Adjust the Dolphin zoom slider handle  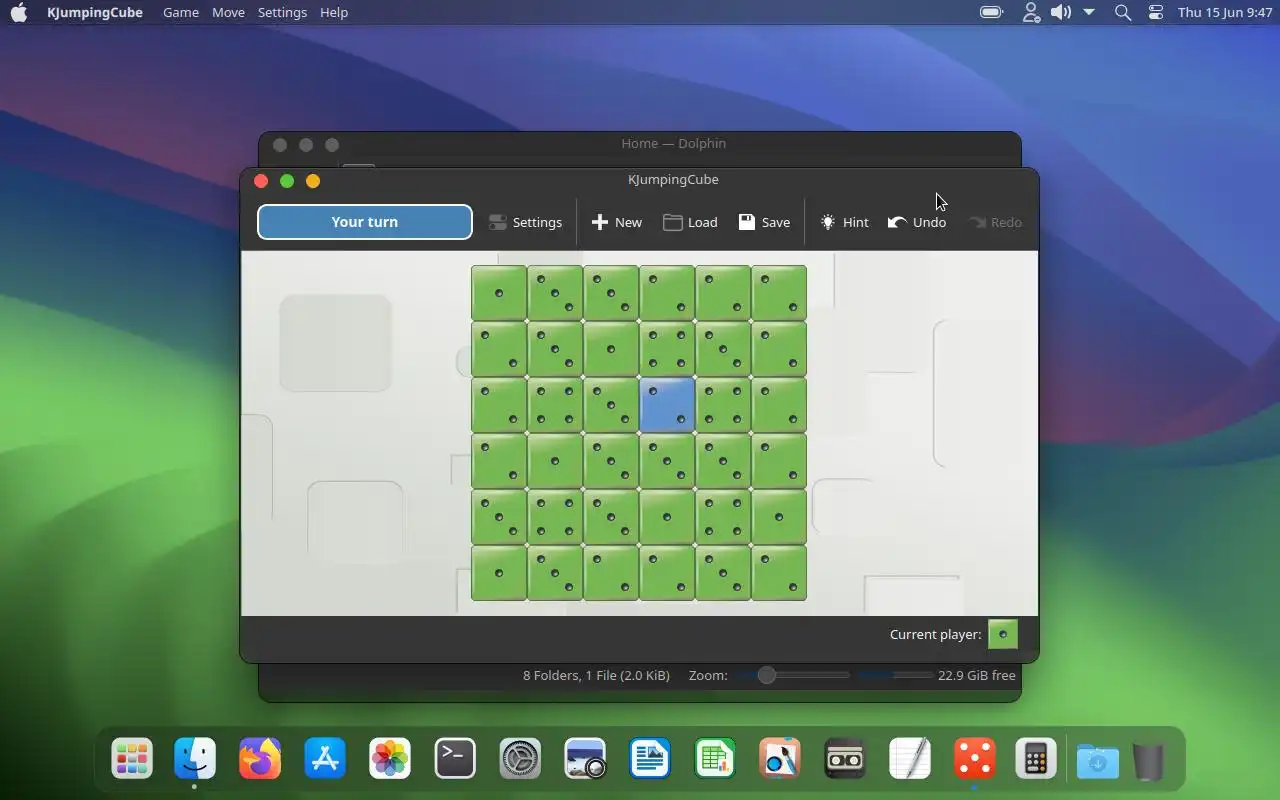click(766, 675)
